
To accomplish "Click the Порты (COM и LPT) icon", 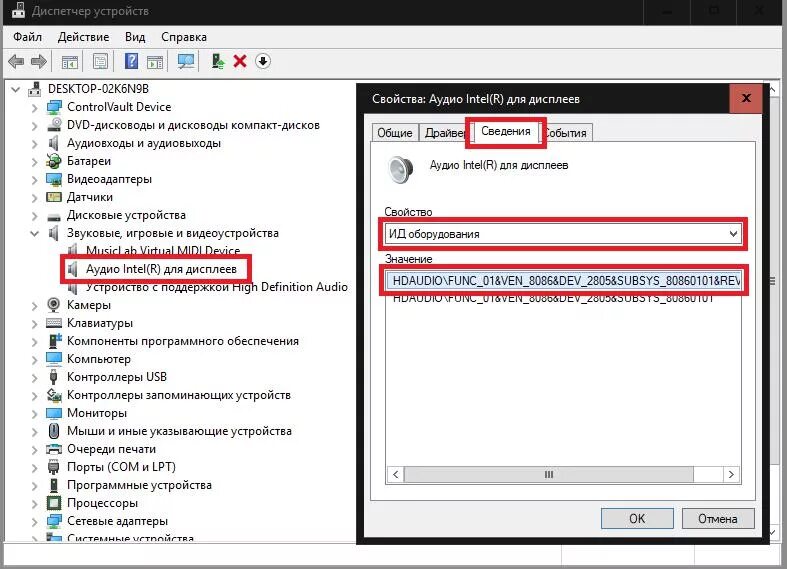I will click(x=54, y=467).
